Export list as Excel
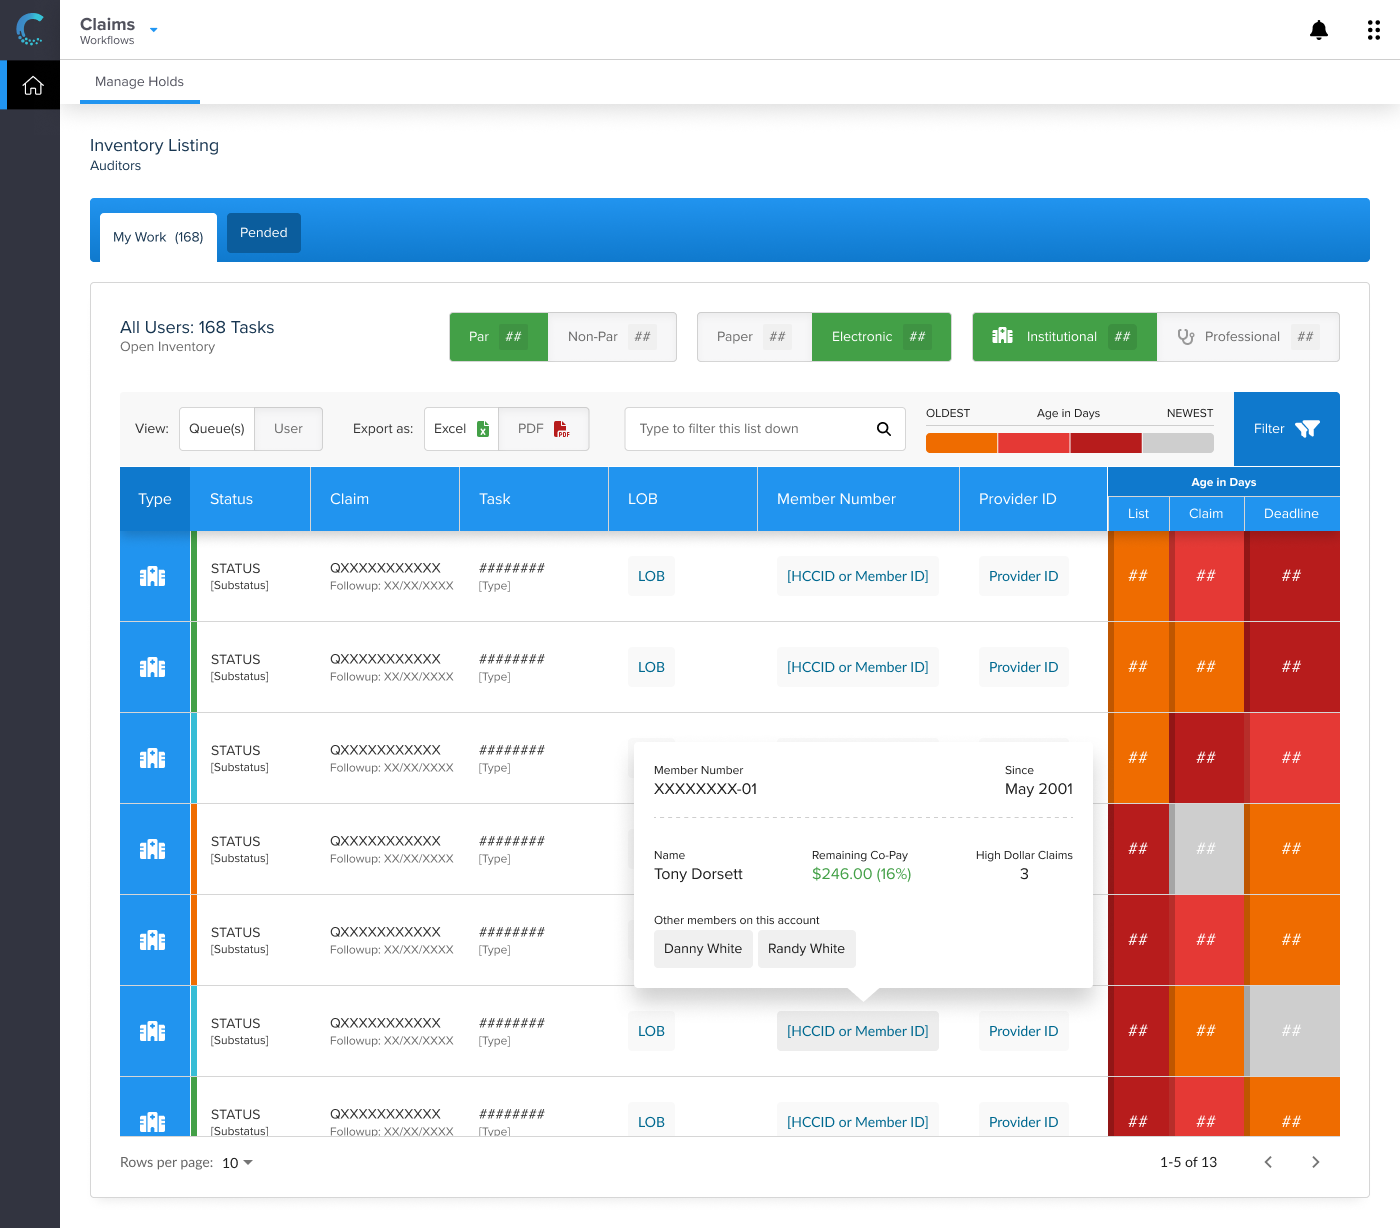 461,429
